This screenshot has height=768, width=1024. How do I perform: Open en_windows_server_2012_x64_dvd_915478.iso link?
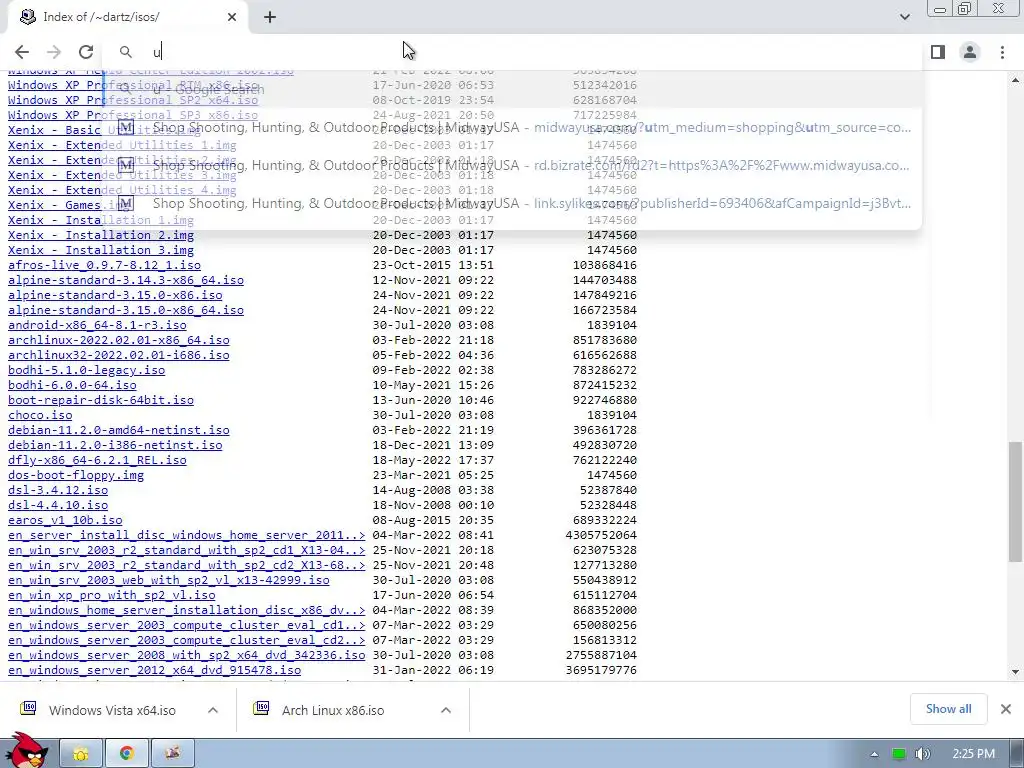coord(154,671)
